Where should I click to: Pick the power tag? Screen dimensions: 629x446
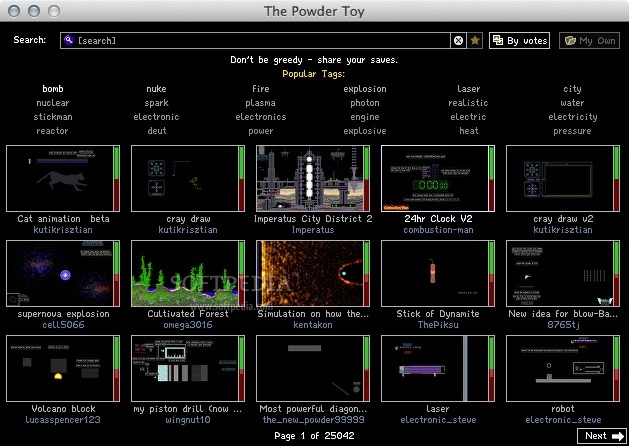(261, 131)
